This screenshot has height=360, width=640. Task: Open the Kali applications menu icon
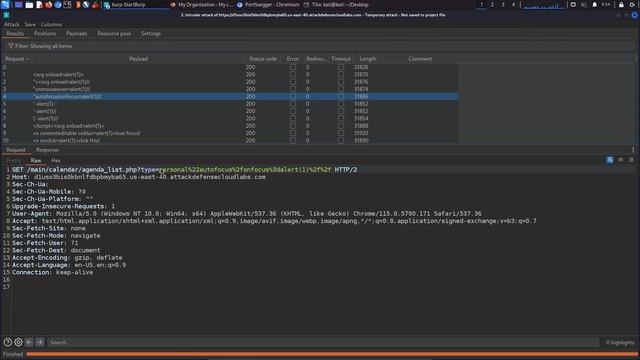tap(5, 4)
